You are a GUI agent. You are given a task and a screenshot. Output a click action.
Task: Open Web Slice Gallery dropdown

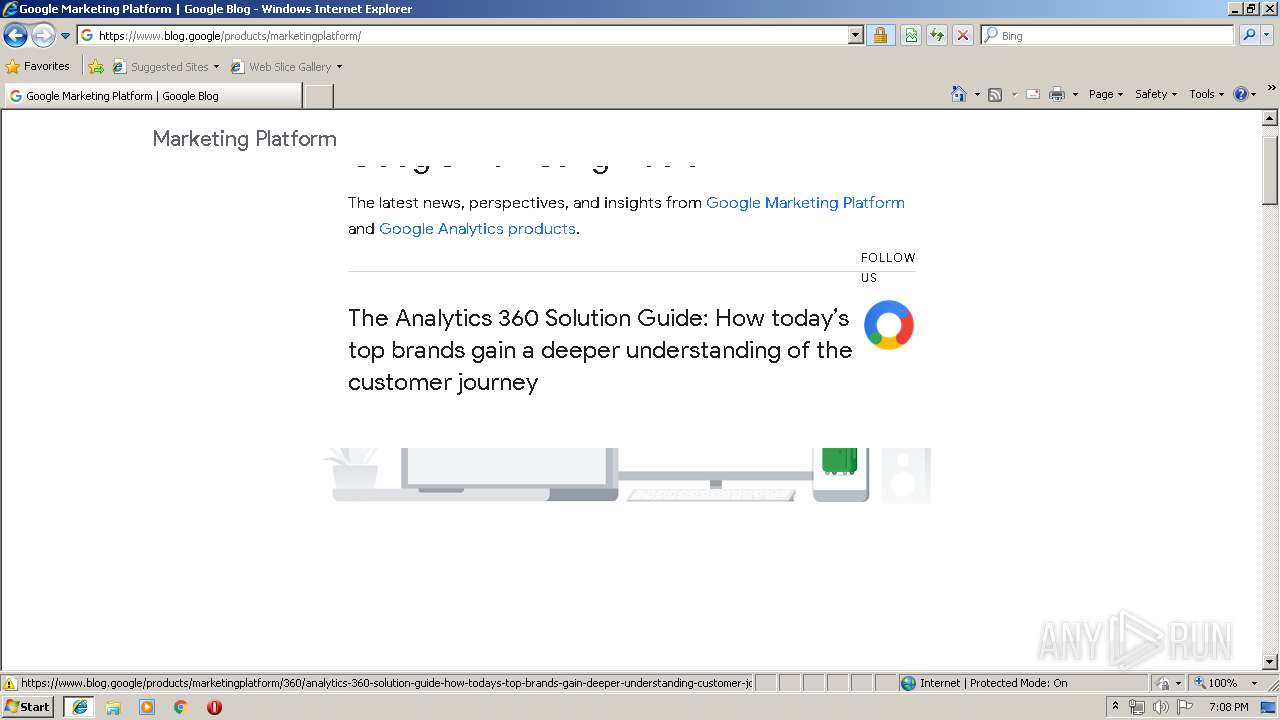(286, 67)
